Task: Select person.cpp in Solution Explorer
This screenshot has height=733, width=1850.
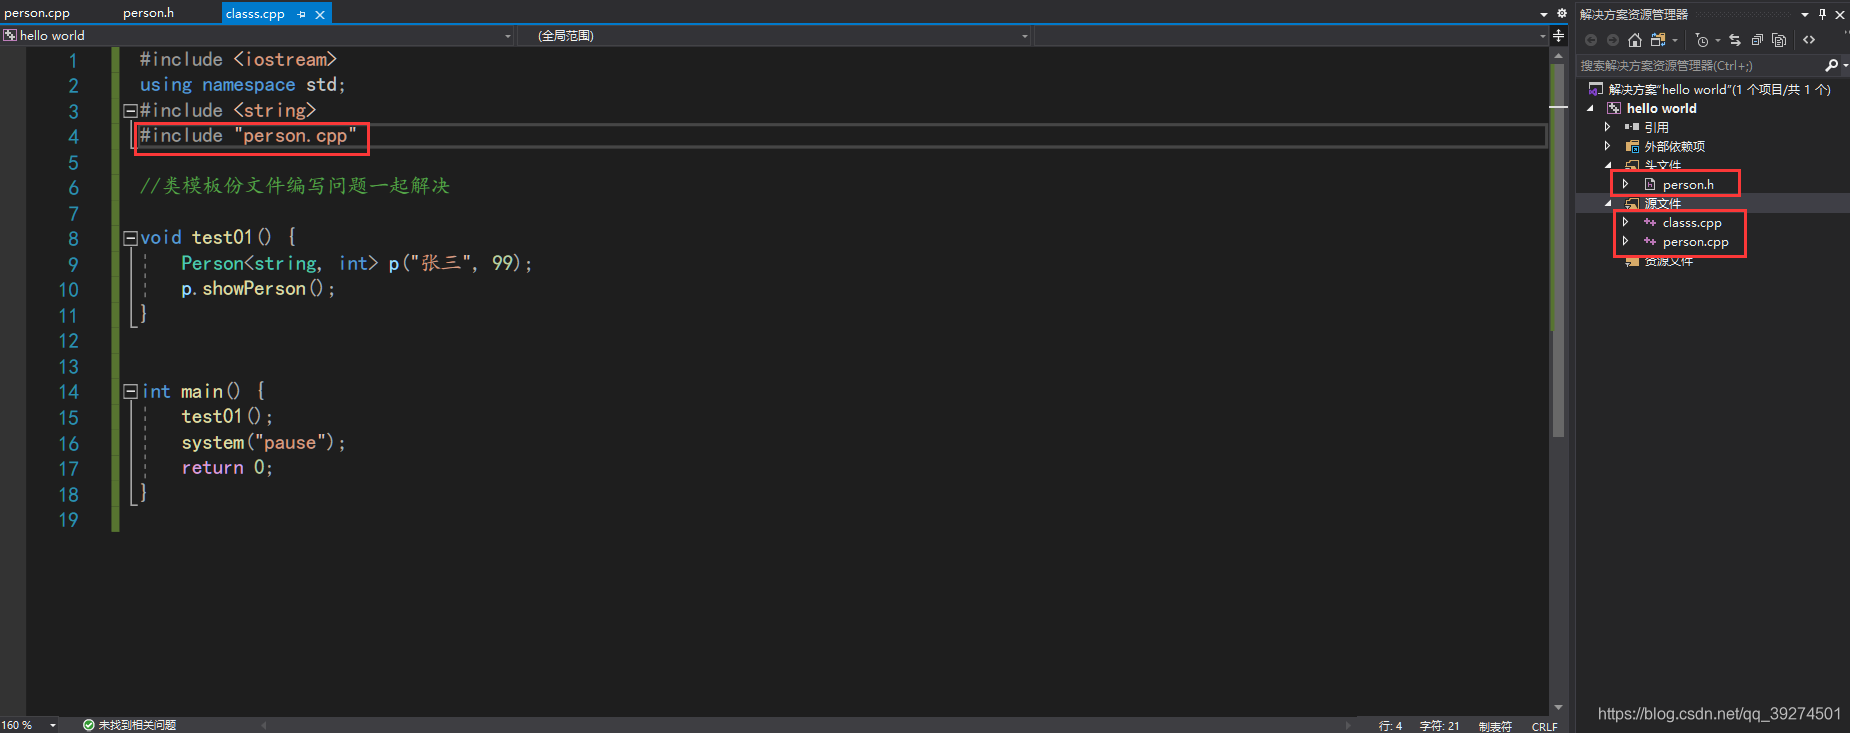Action: 1695,242
